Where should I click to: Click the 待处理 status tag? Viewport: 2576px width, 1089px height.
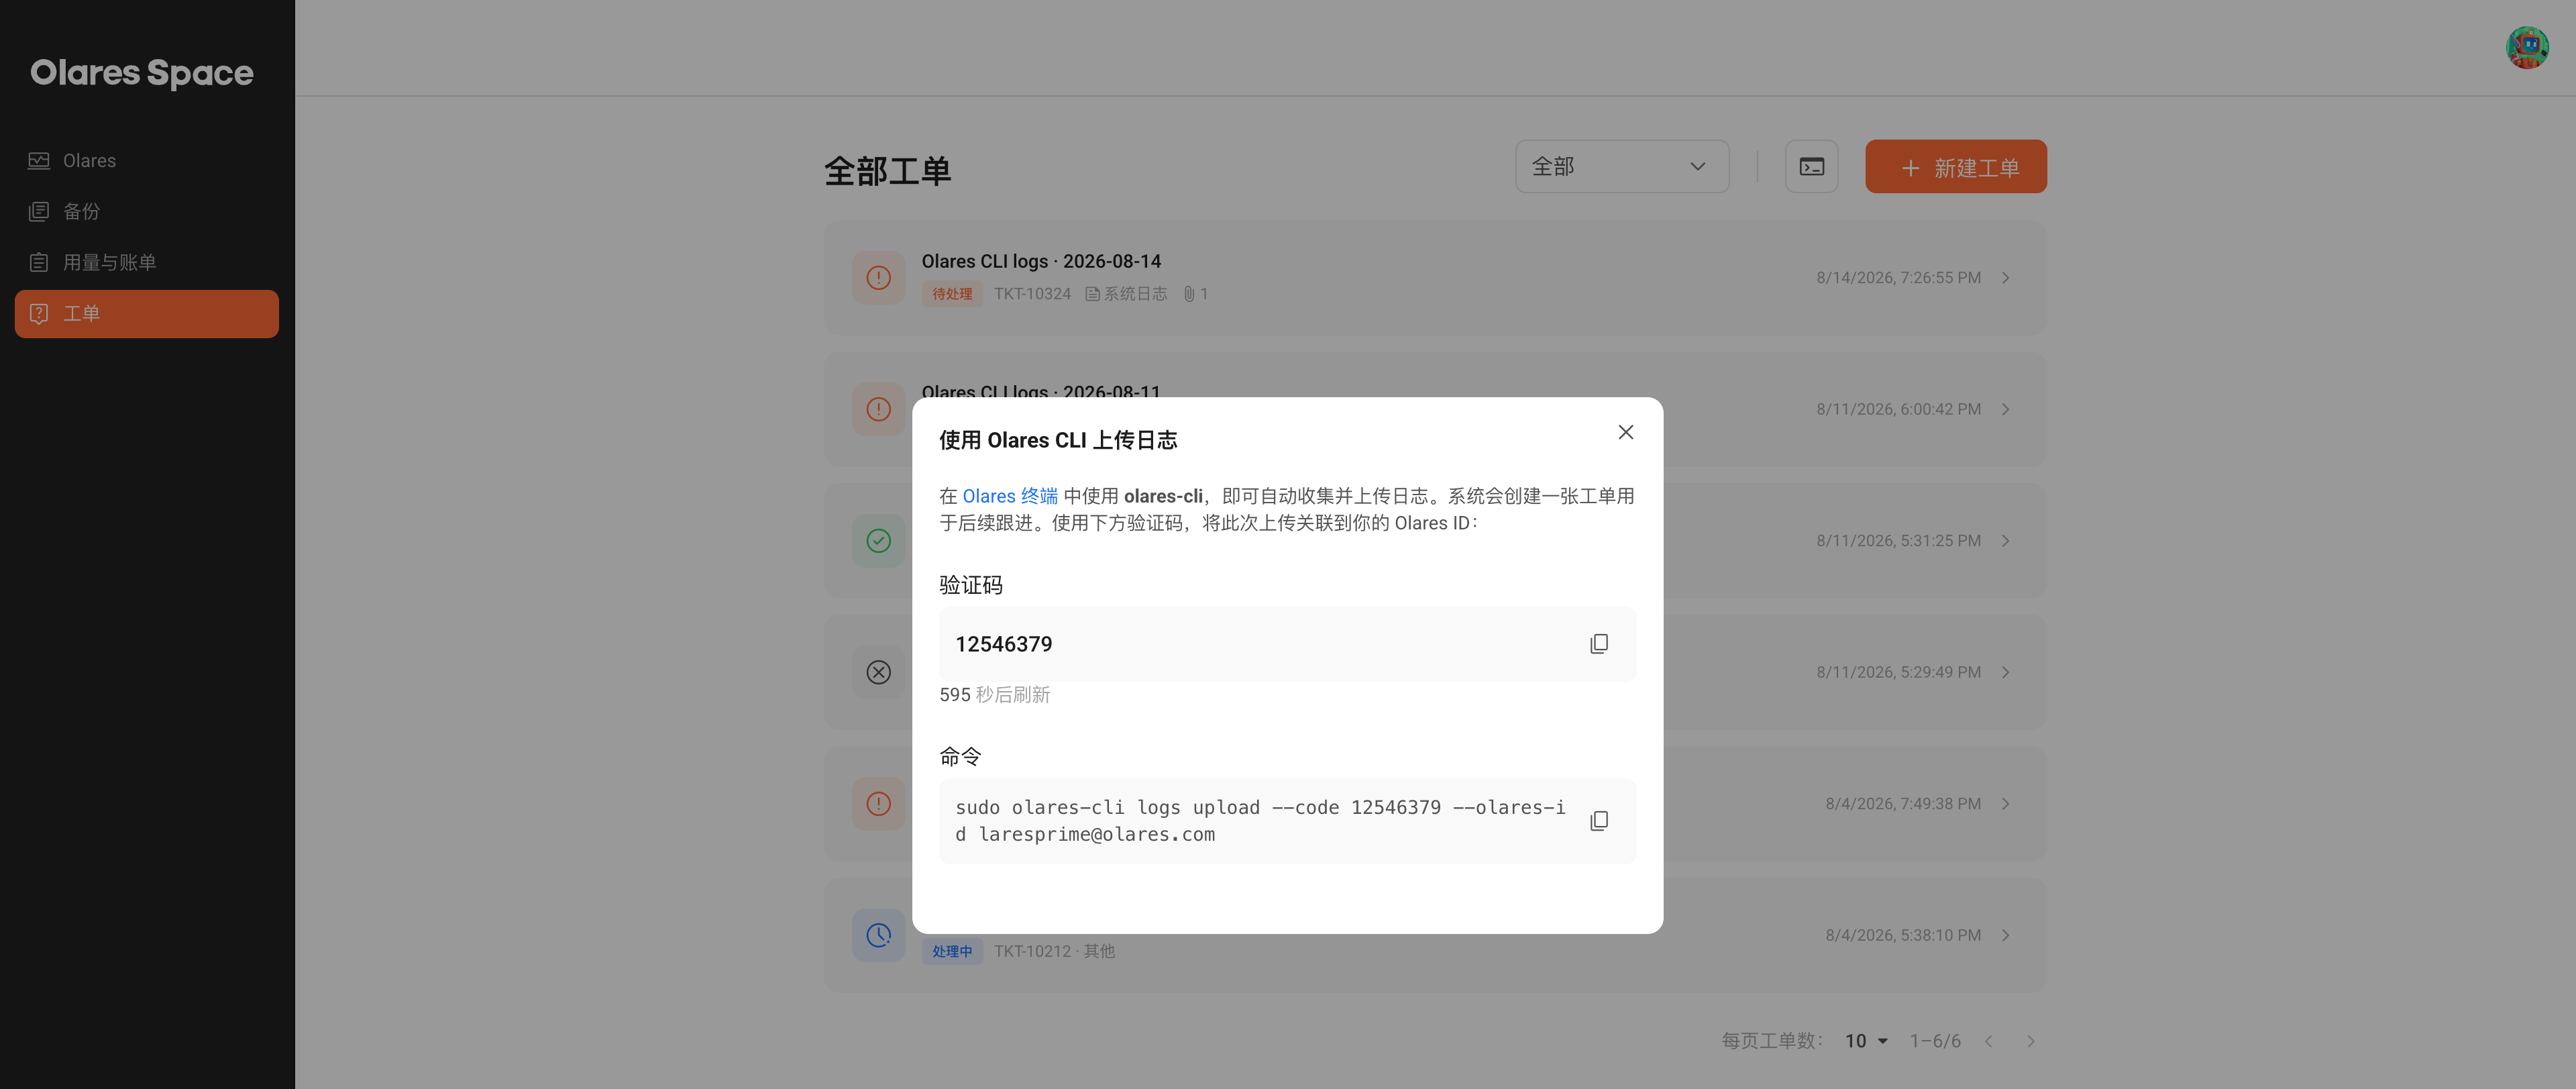coord(951,294)
